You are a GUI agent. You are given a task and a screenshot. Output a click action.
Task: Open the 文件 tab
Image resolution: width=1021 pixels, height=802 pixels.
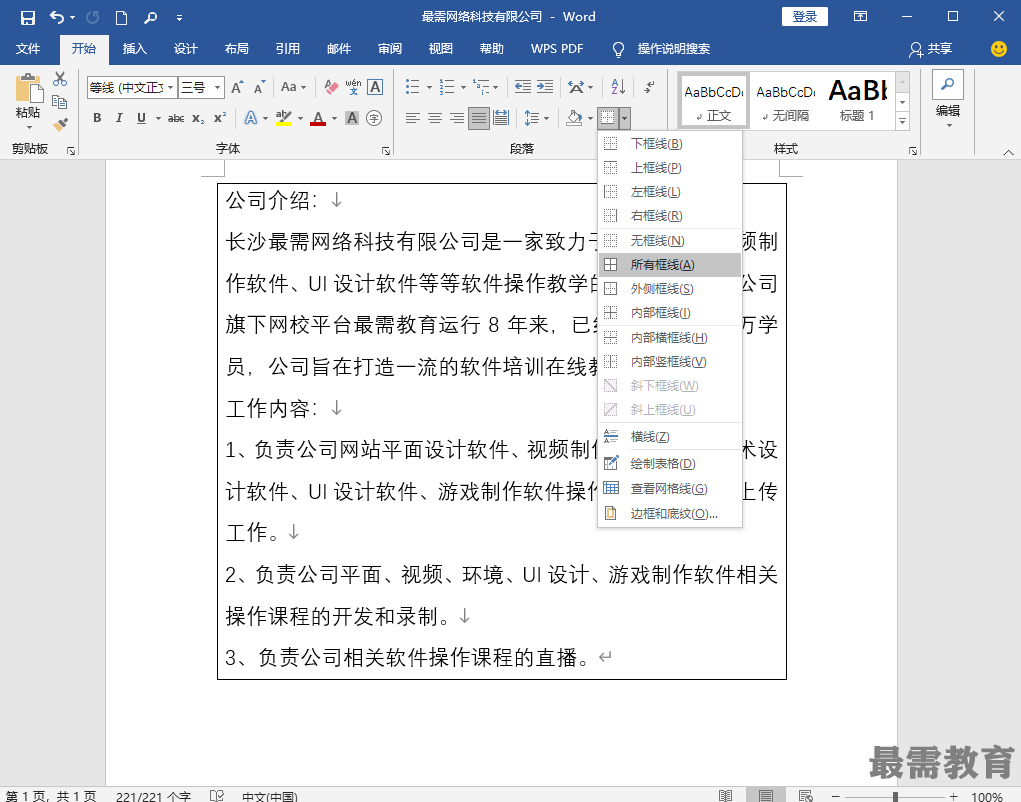[x=28, y=49]
